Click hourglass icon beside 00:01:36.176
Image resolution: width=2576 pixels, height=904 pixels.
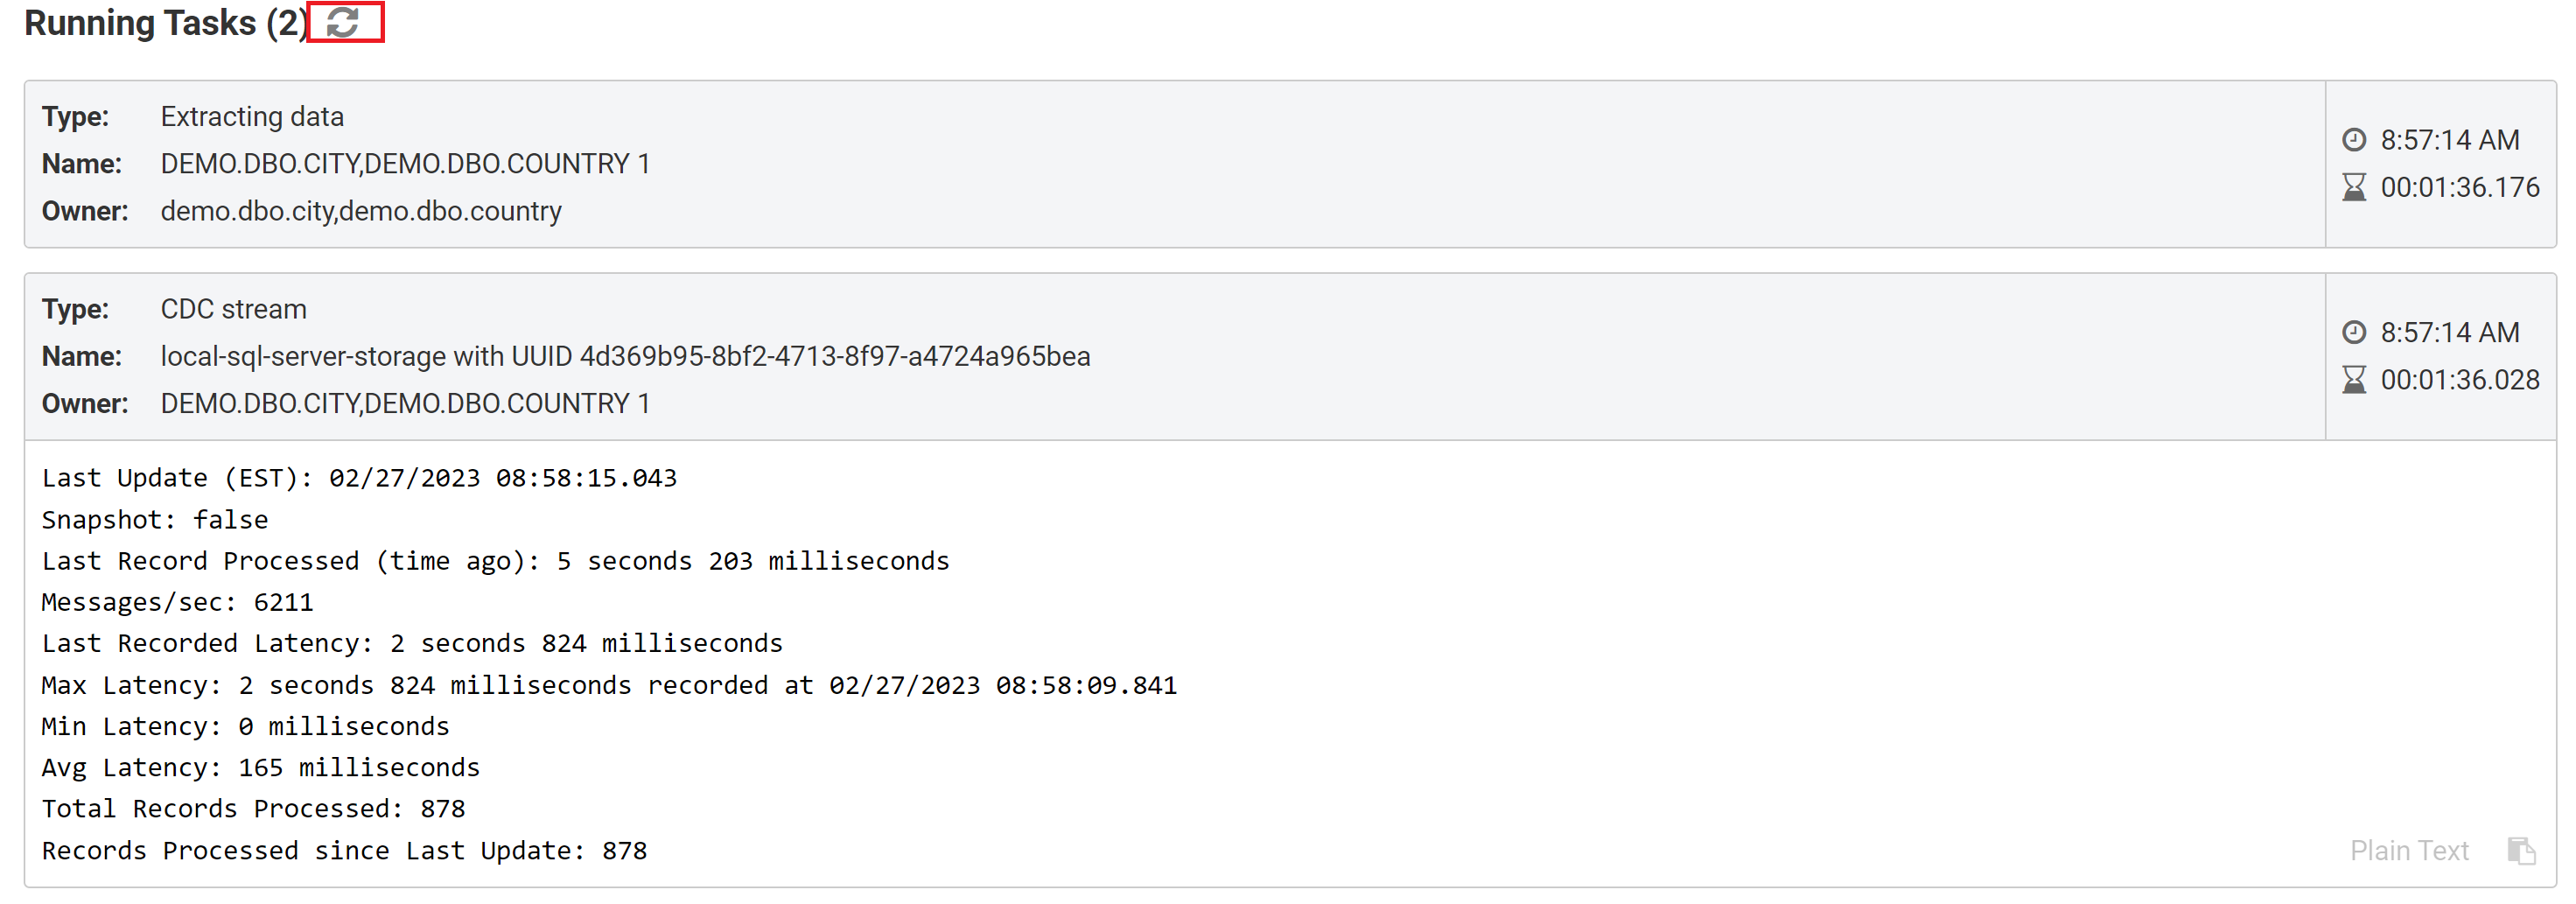tap(2354, 187)
